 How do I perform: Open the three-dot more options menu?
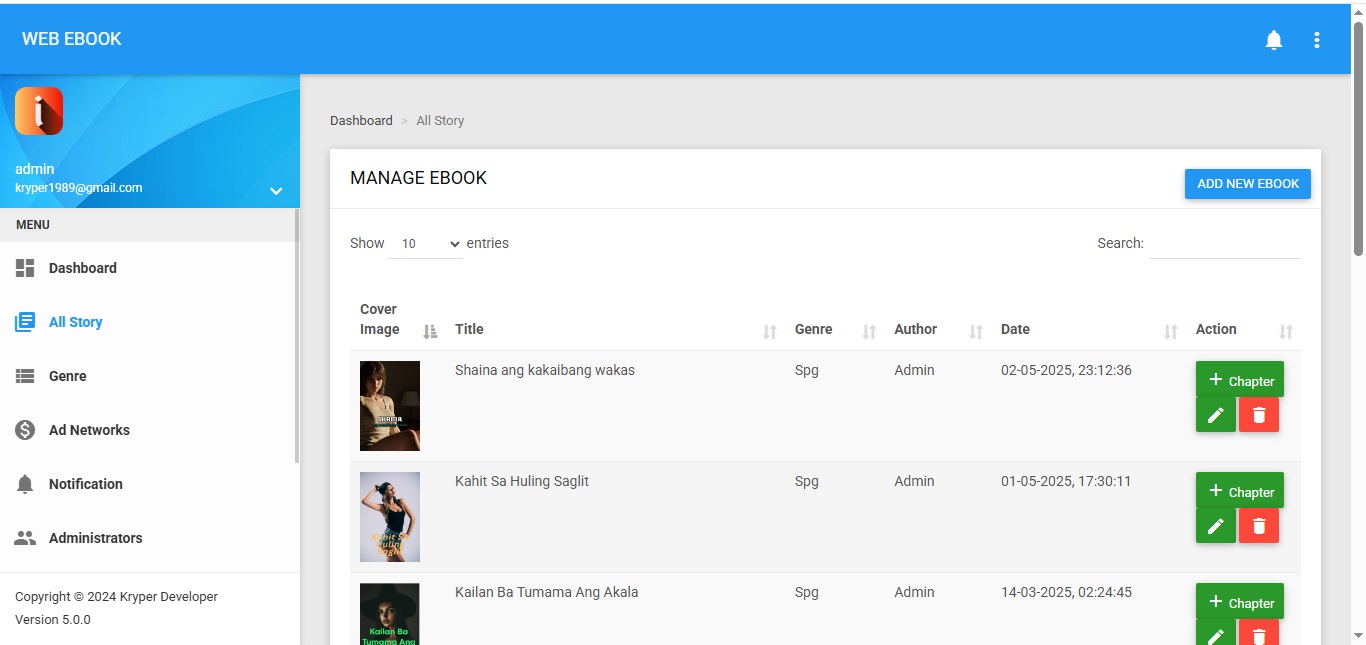pyautogui.click(x=1316, y=40)
